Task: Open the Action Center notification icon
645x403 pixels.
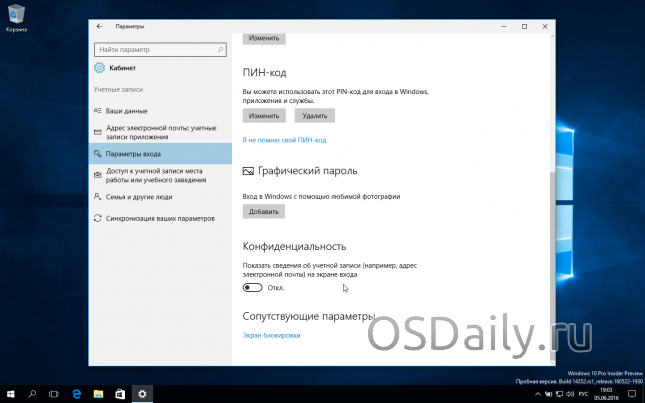Action: click(632, 394)
